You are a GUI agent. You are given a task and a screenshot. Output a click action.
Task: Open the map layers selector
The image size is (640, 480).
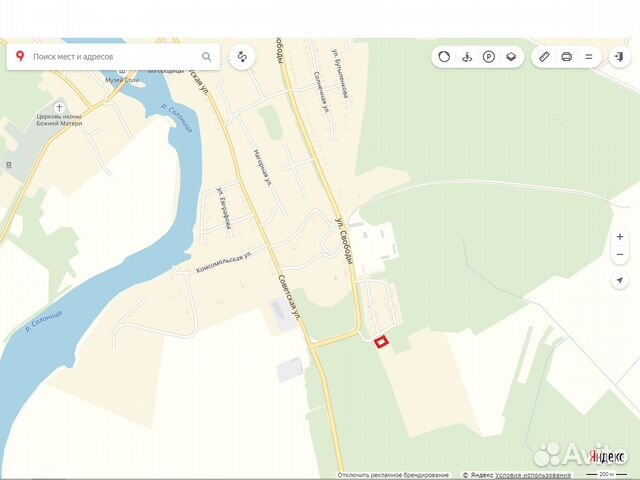point(511,57)
